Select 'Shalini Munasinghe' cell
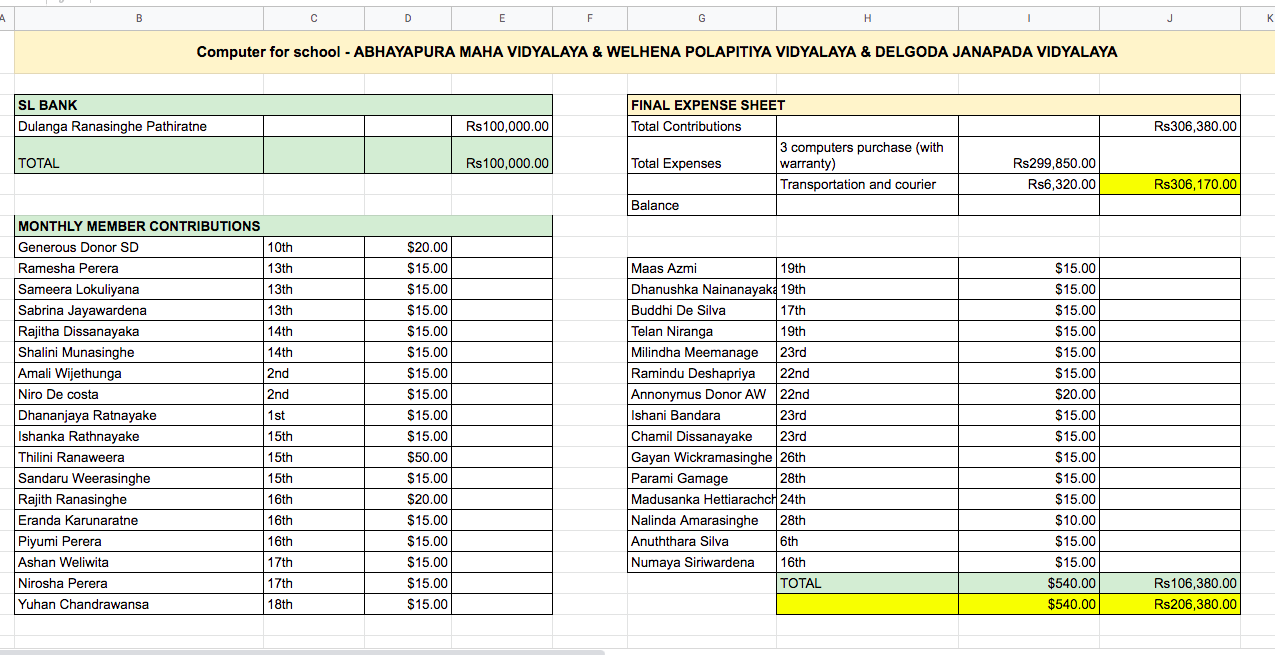This screenshot has height=655, width=1275. pos(139,352)
